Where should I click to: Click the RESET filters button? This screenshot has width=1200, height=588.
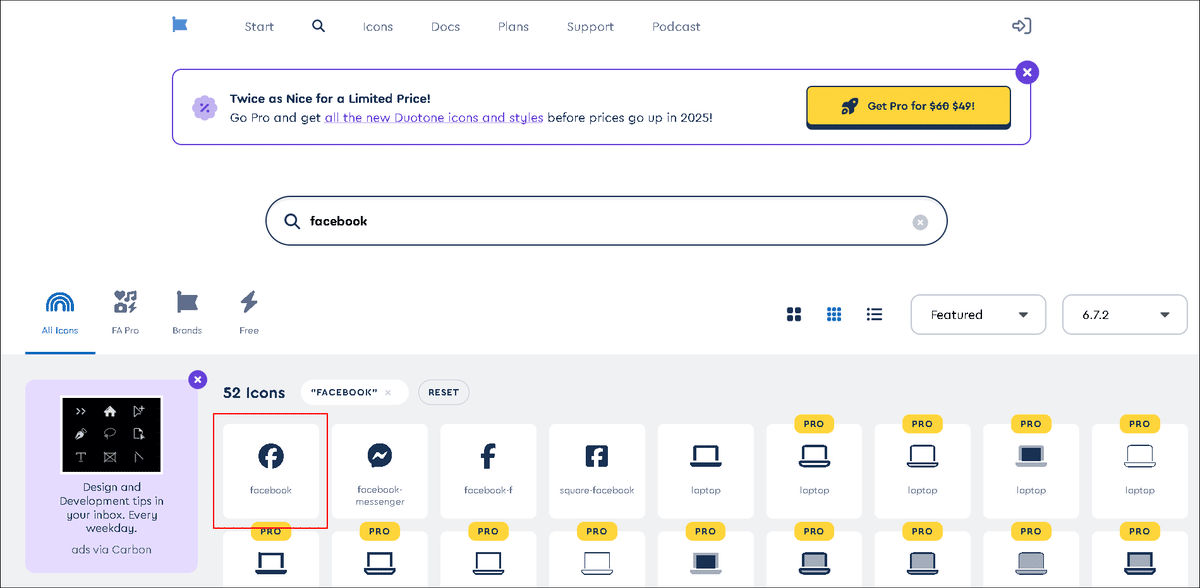[443, 392]
